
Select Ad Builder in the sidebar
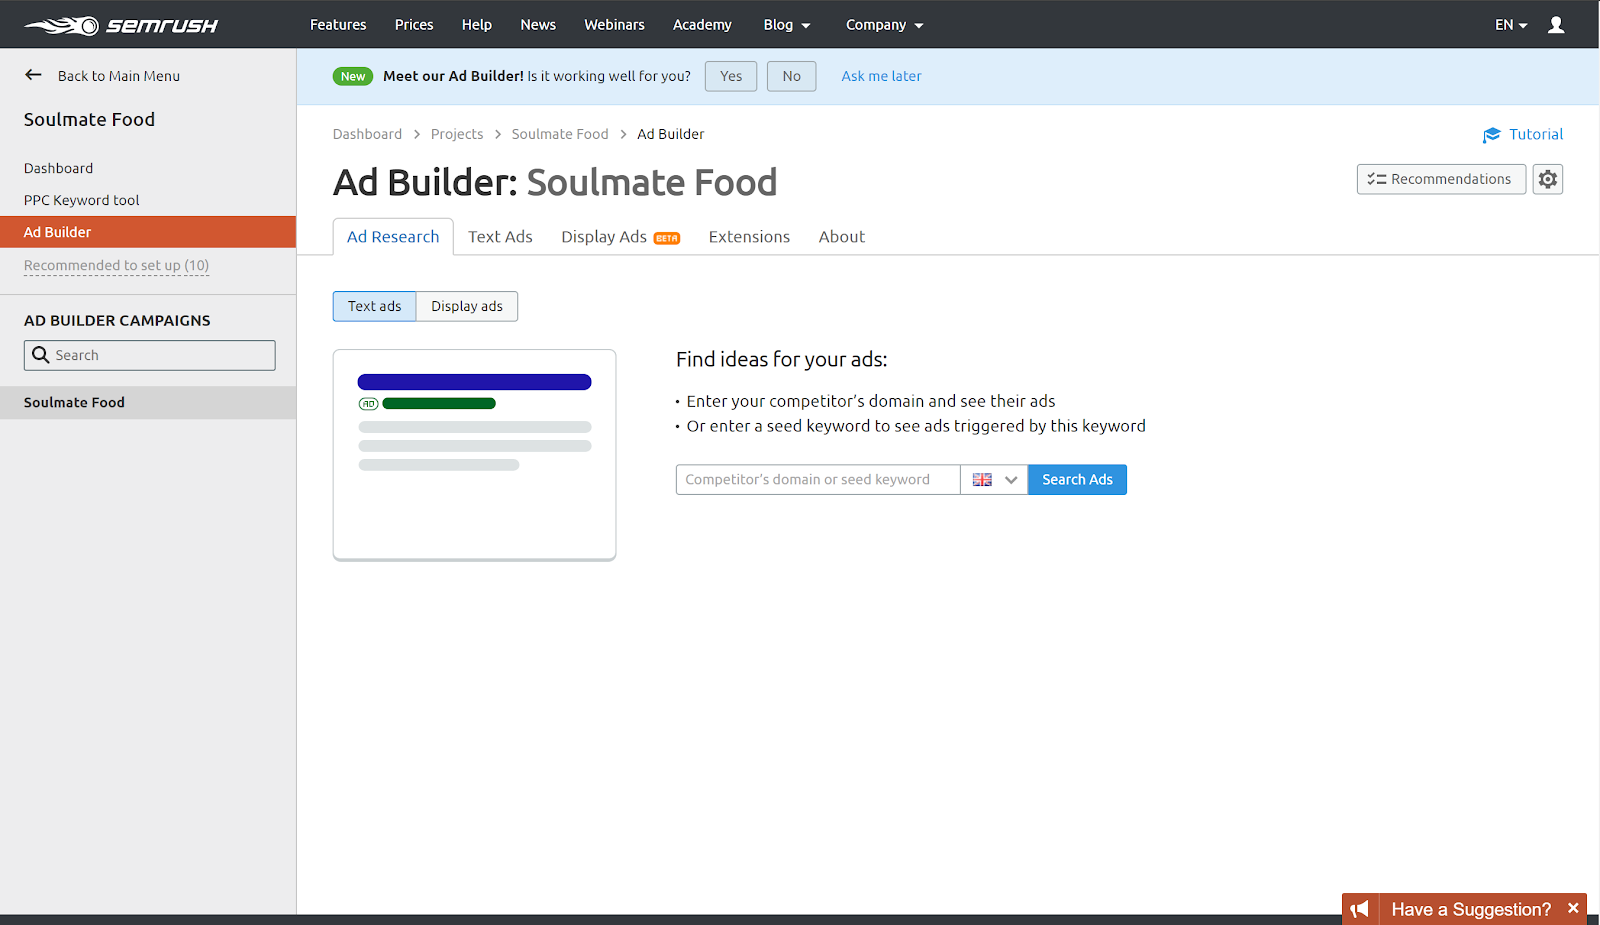coord(148,232)
